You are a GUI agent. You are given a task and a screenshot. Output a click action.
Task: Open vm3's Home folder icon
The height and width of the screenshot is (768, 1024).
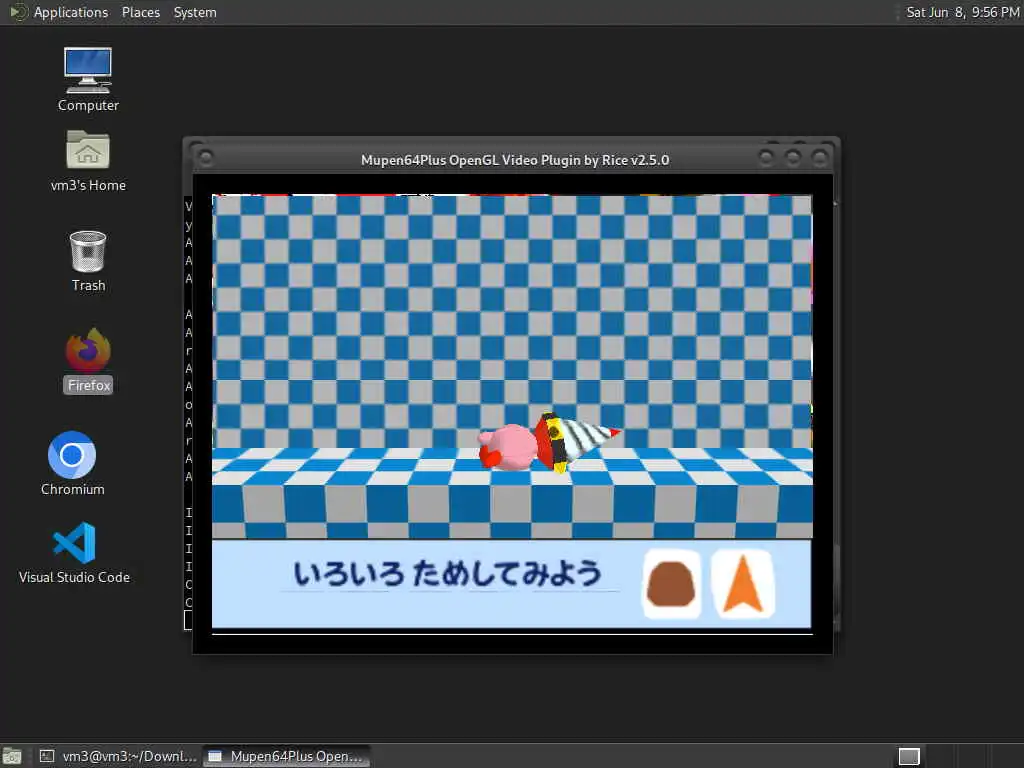point(88,161)
